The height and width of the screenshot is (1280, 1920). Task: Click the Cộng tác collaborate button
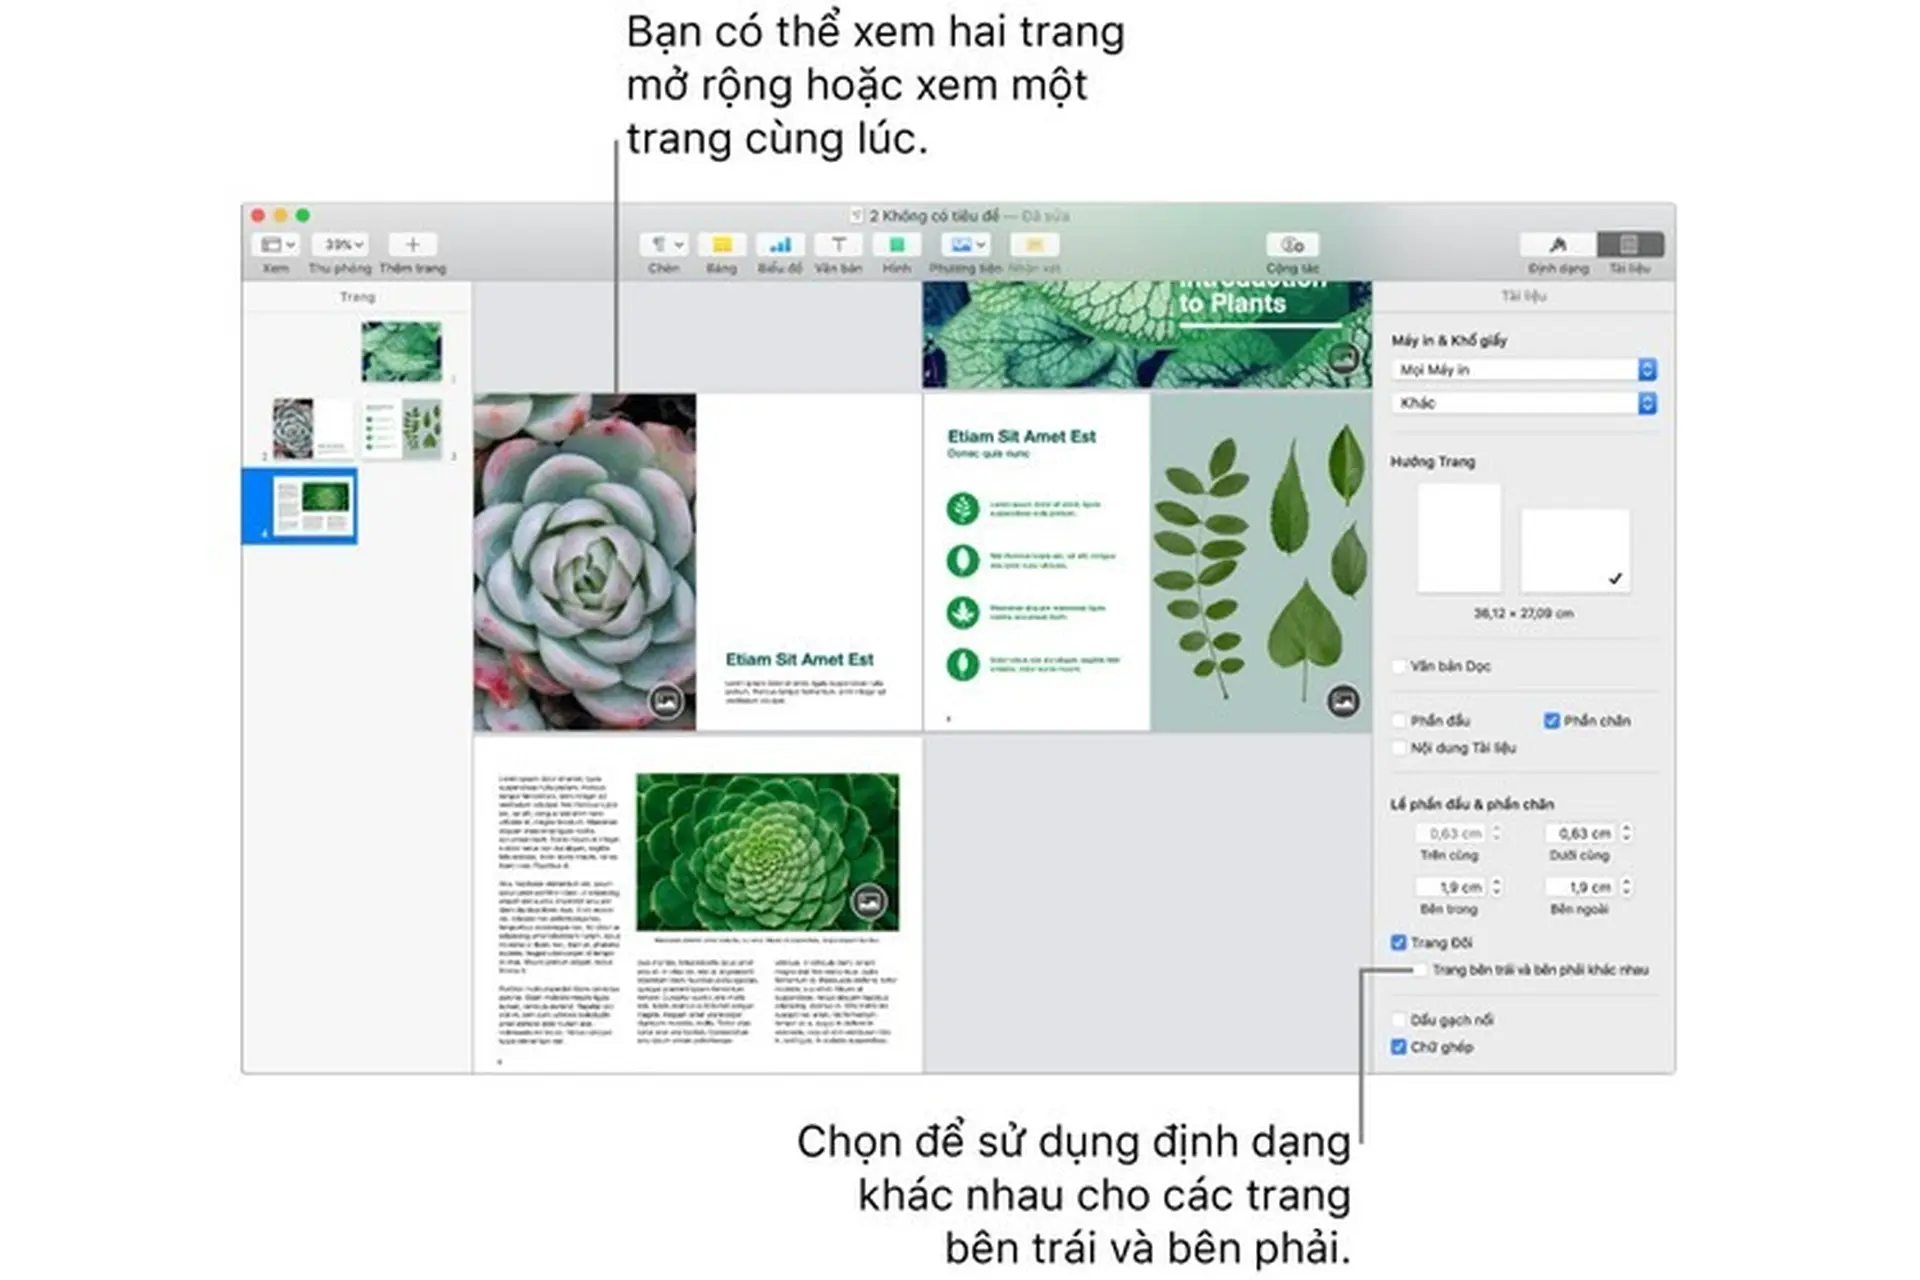tap(1293, 245)
